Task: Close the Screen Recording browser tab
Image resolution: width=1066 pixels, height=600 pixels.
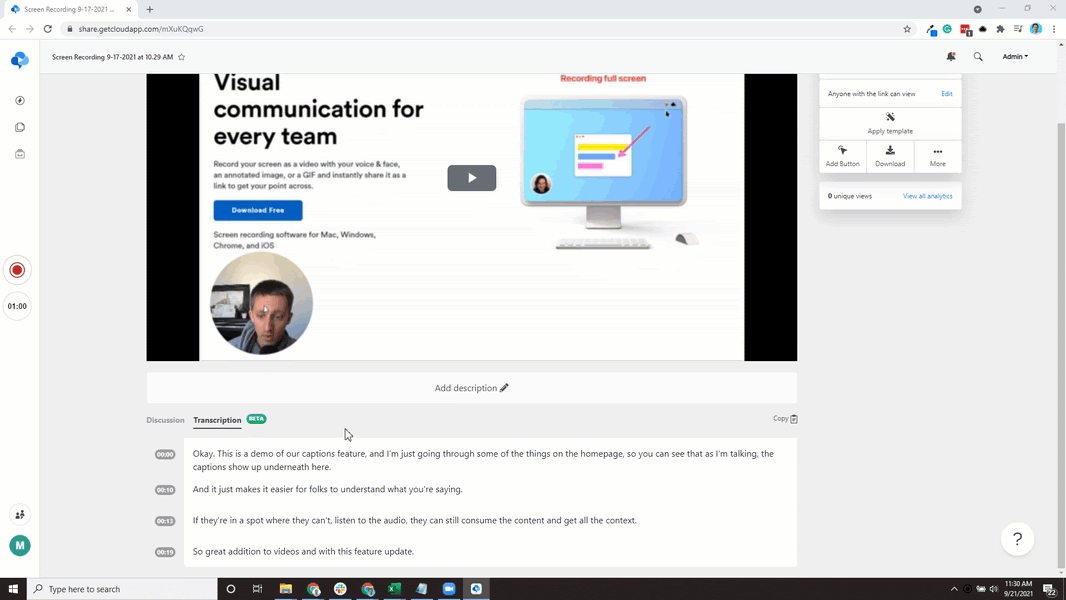Action: click(128, 10)
